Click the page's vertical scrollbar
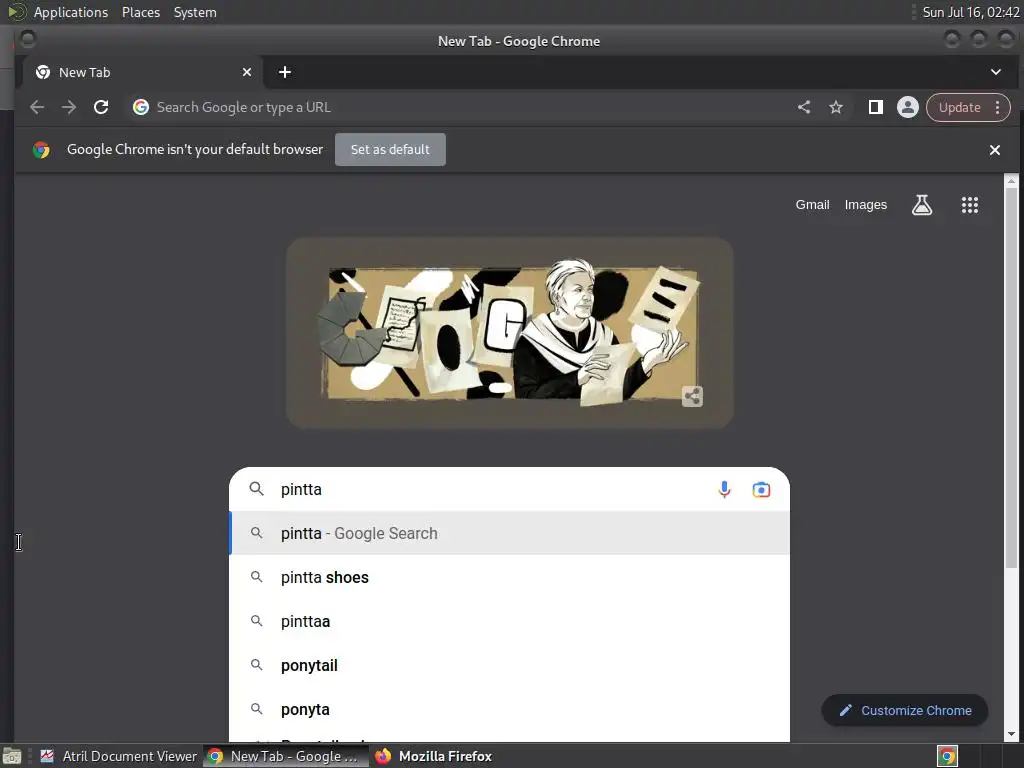1024x768 pixels. click(1011, 379)
